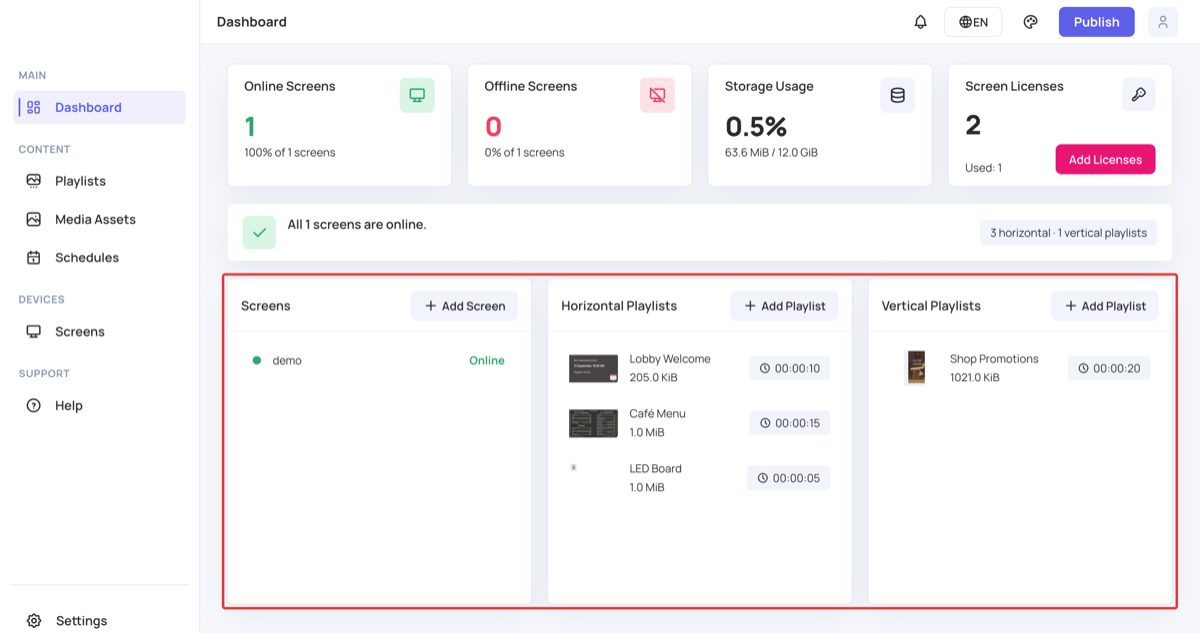The height and width of the screenshot is (633, 1200).
Task: Click the Offline Screens crossed-monitor icon
Action: click(657, 95)
